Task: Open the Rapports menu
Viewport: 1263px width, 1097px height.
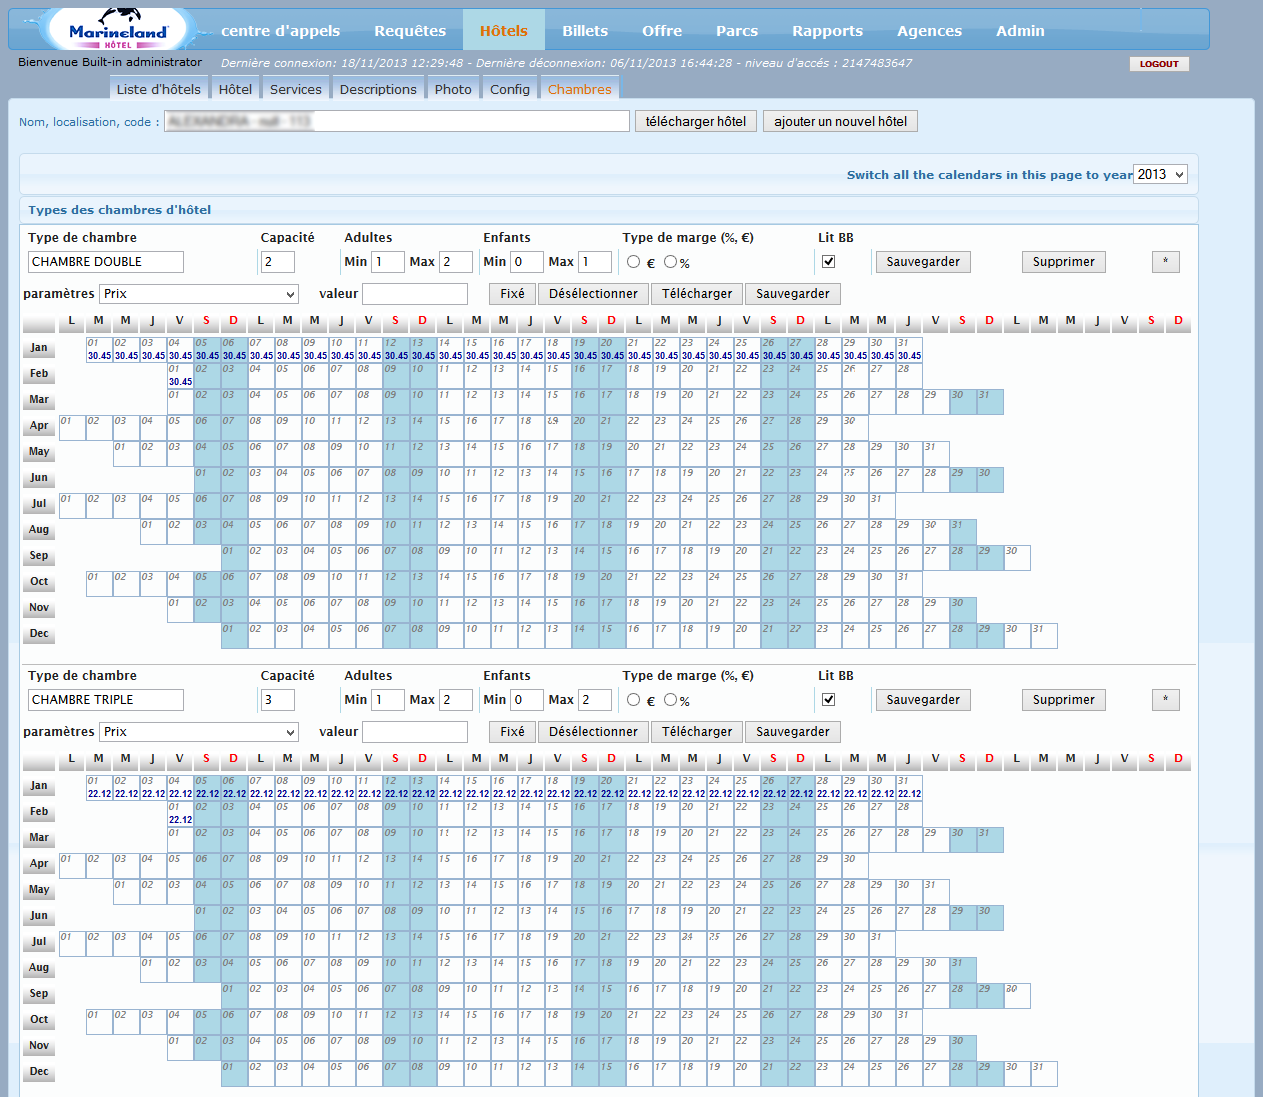Action: pyautogui.click(x=827, y=31)
